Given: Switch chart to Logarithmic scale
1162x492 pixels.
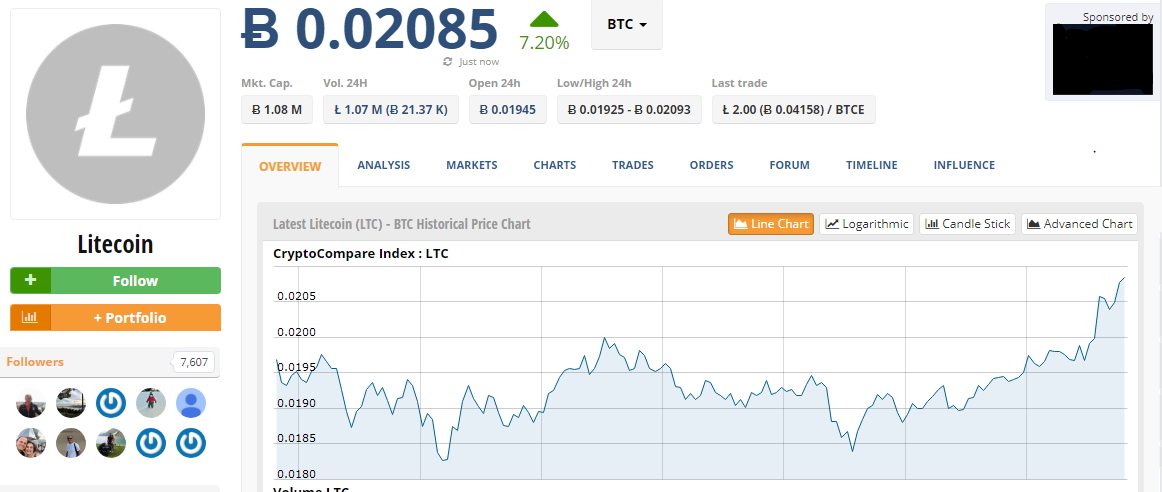Looking at the screenshot, I should (866, 224).
